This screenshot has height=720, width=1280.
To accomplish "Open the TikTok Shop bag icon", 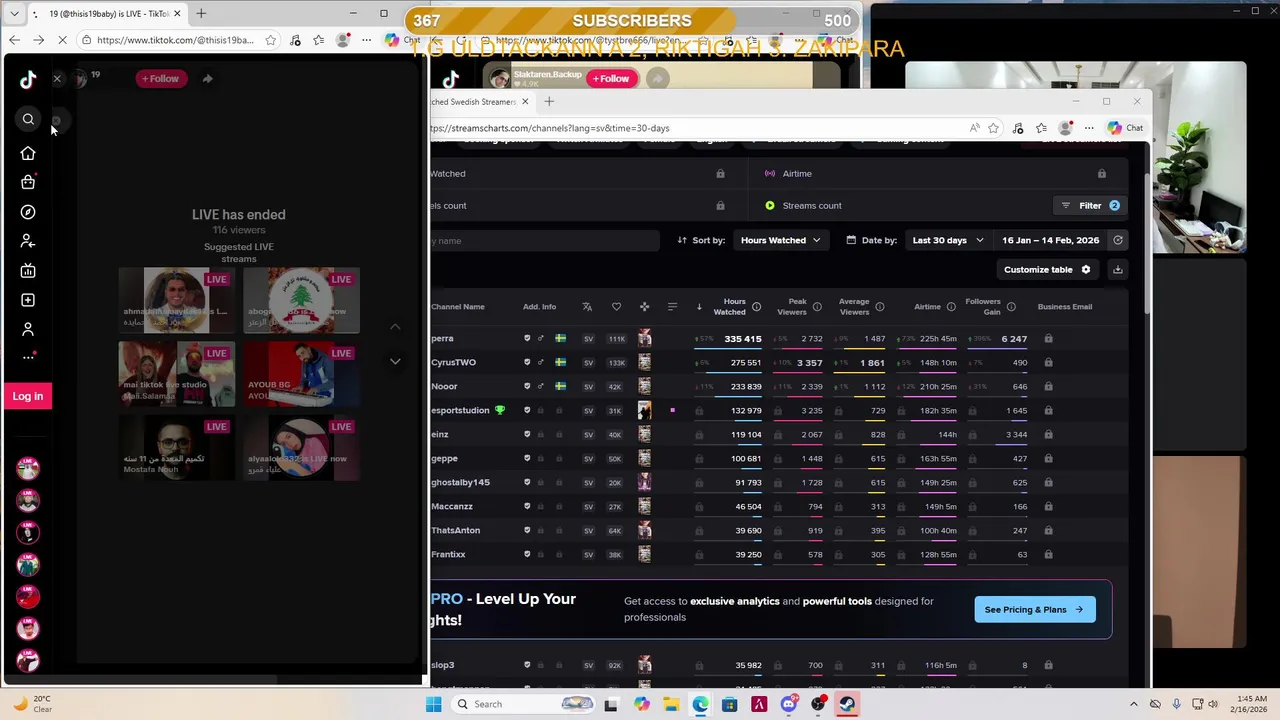I will (x=28, y=182).
